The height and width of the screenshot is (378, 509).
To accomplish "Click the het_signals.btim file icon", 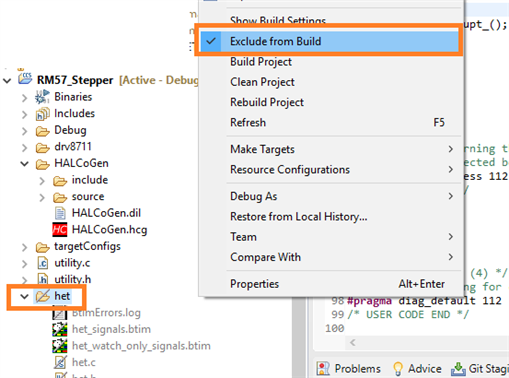I will click(x=60, y=329).
